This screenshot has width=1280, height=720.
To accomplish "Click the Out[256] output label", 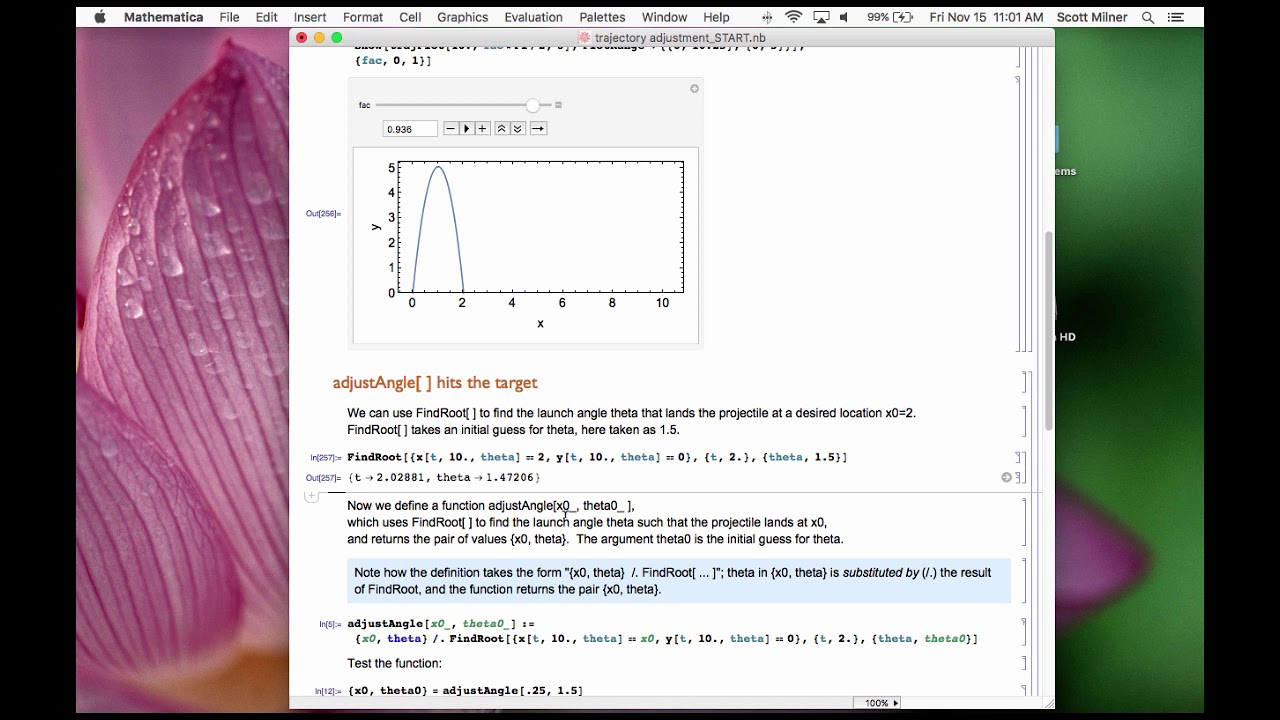I will coord(323,214).
